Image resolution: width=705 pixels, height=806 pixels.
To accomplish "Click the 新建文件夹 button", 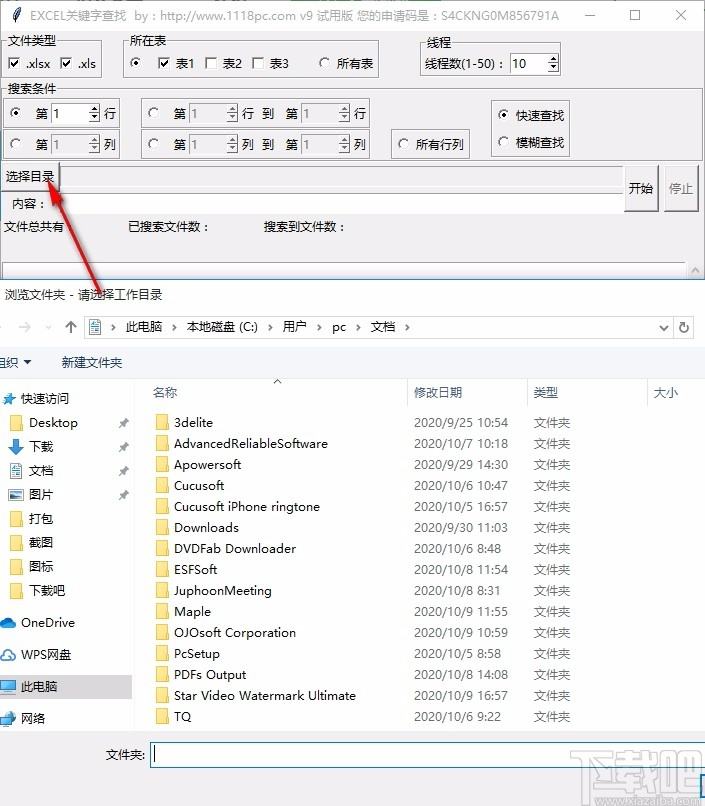I will click(92, 362).
